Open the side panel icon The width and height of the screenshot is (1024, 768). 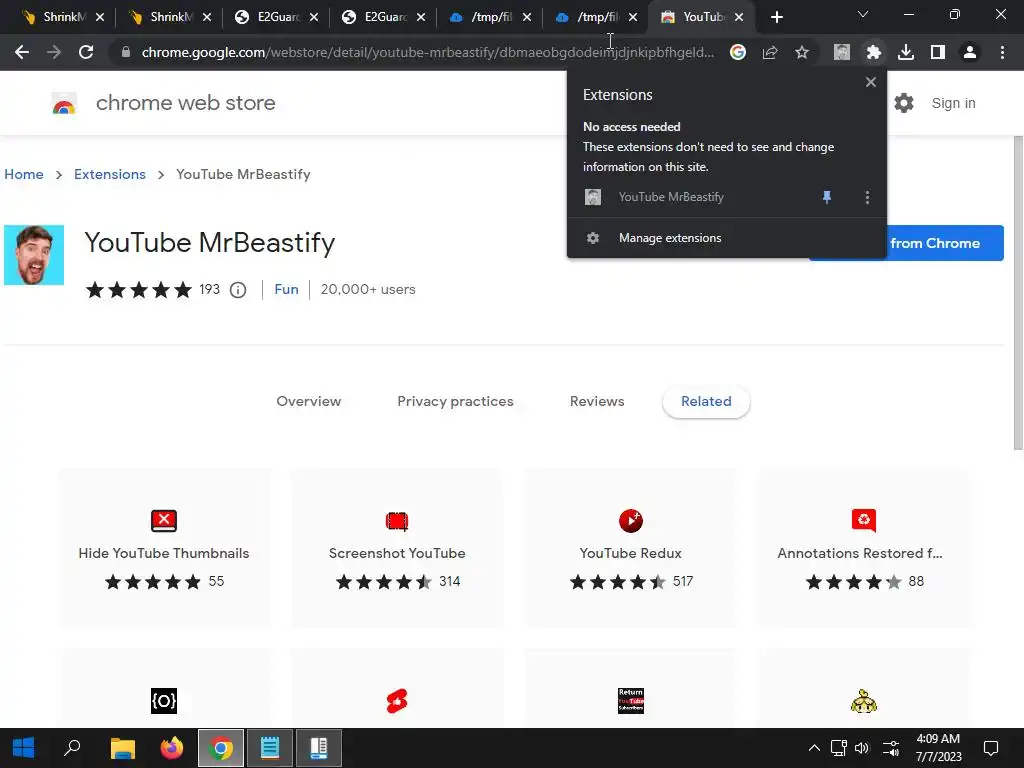[x=938, y=52]
